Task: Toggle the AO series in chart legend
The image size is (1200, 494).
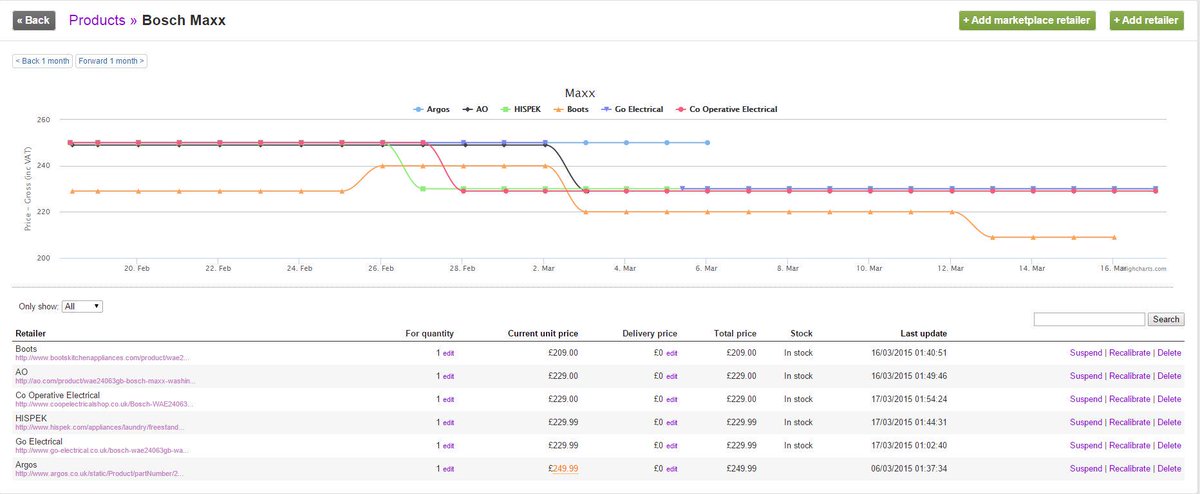Action: click(x=475, y=109)
